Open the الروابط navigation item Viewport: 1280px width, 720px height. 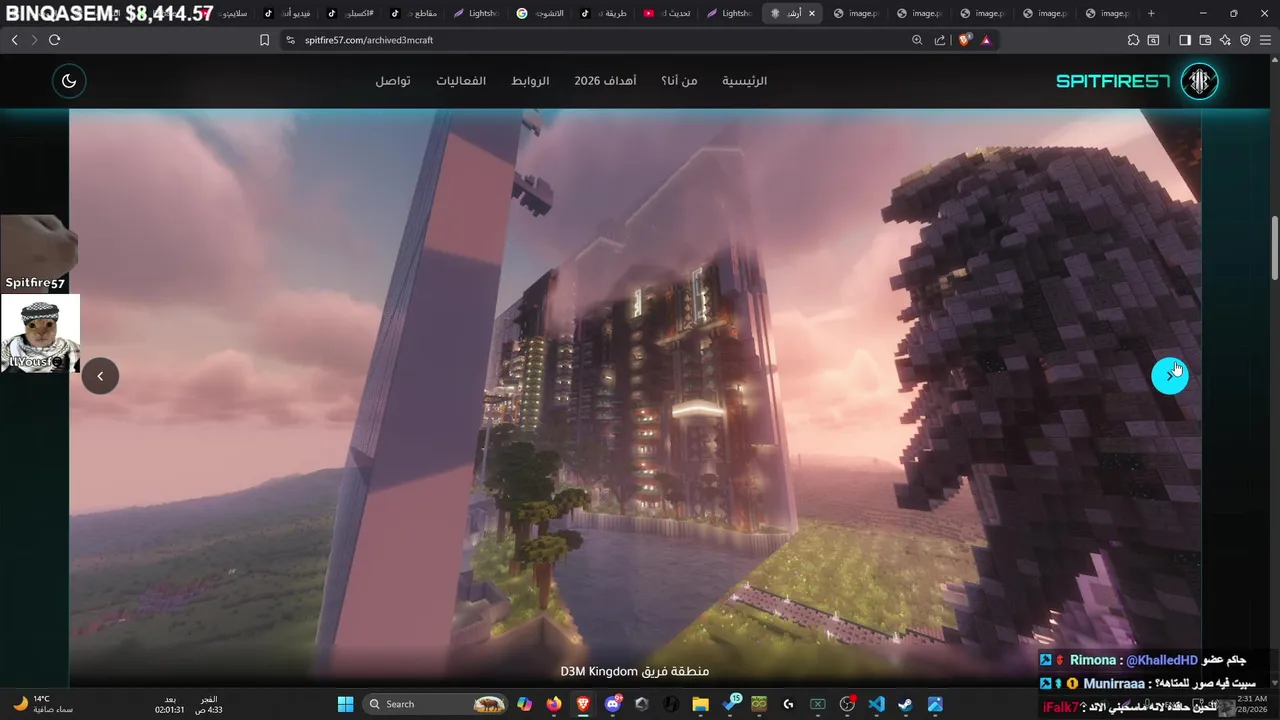pos(530,81)
